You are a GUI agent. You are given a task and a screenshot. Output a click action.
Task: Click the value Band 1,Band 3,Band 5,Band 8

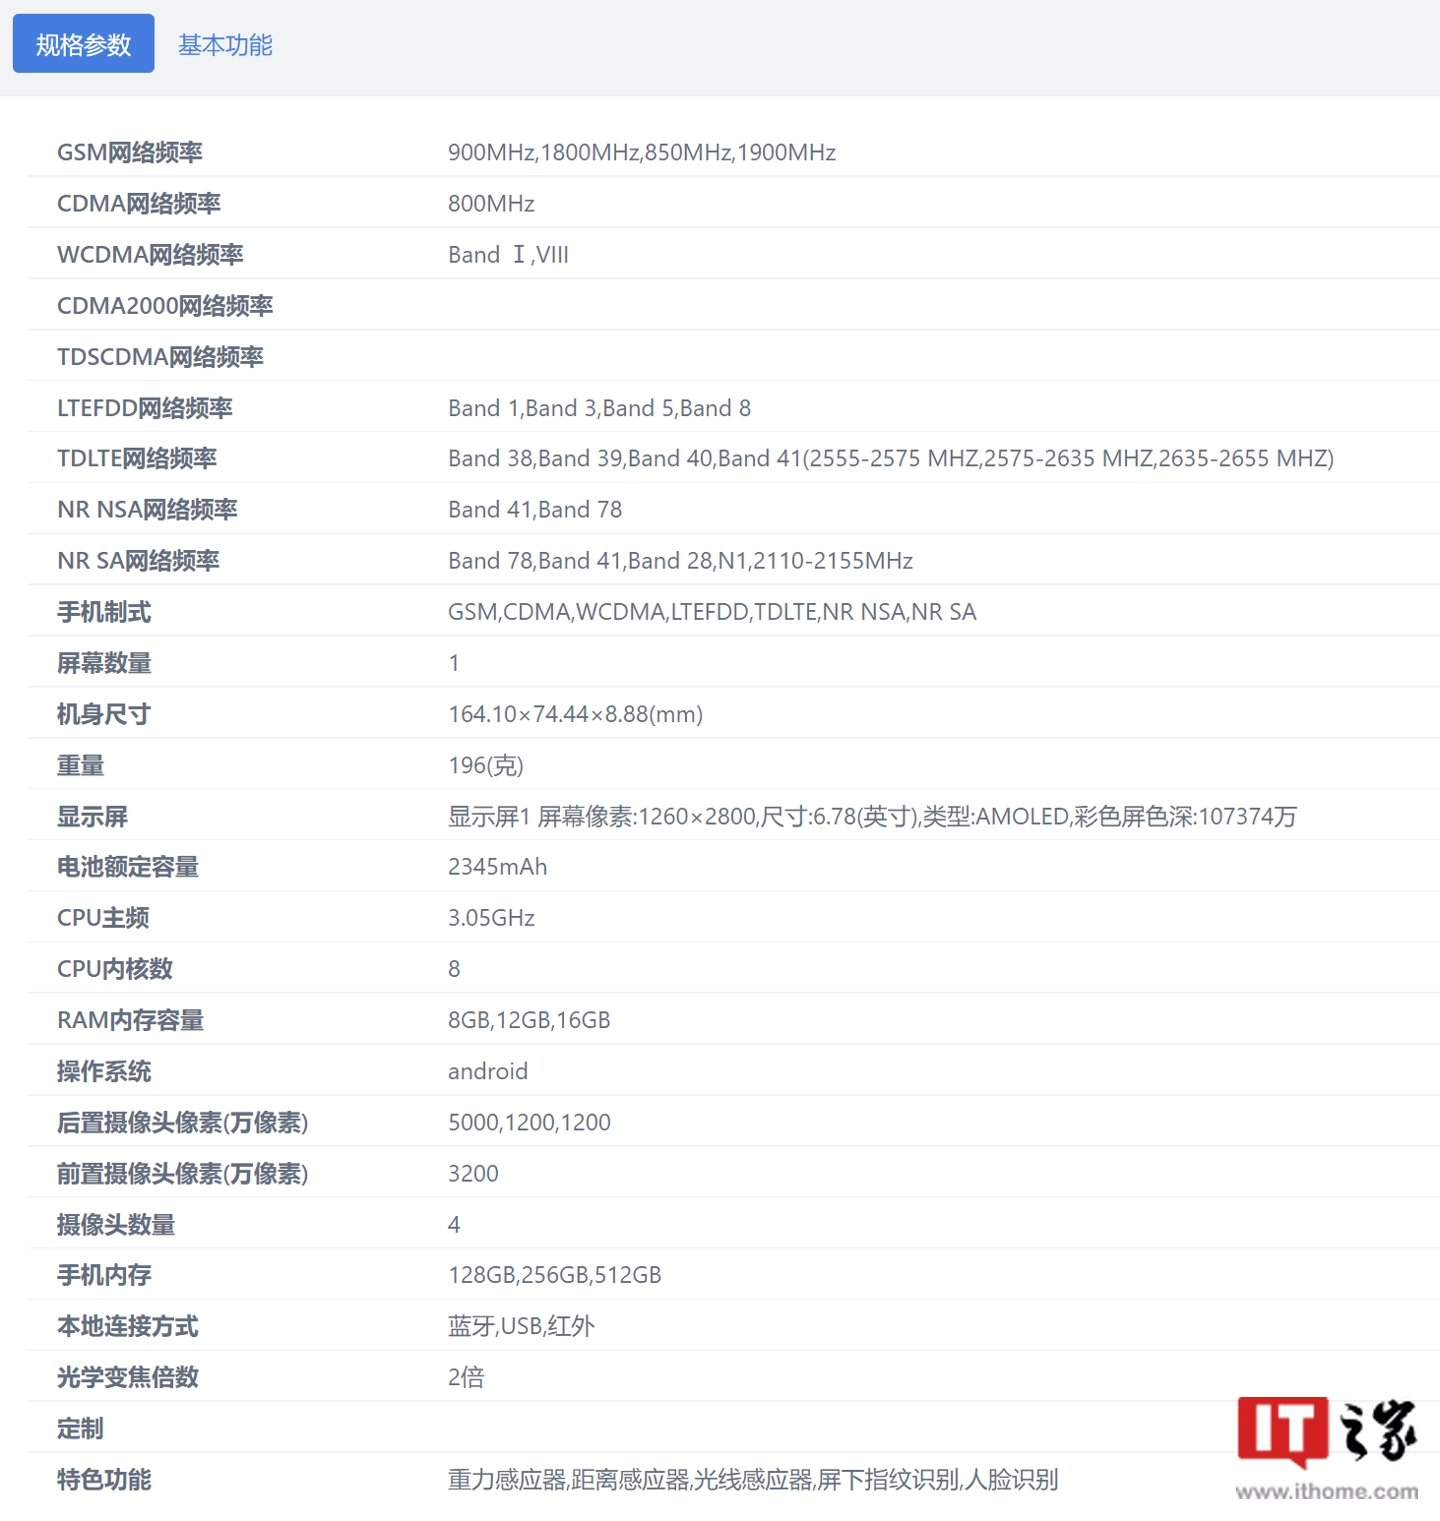[599, 407]
